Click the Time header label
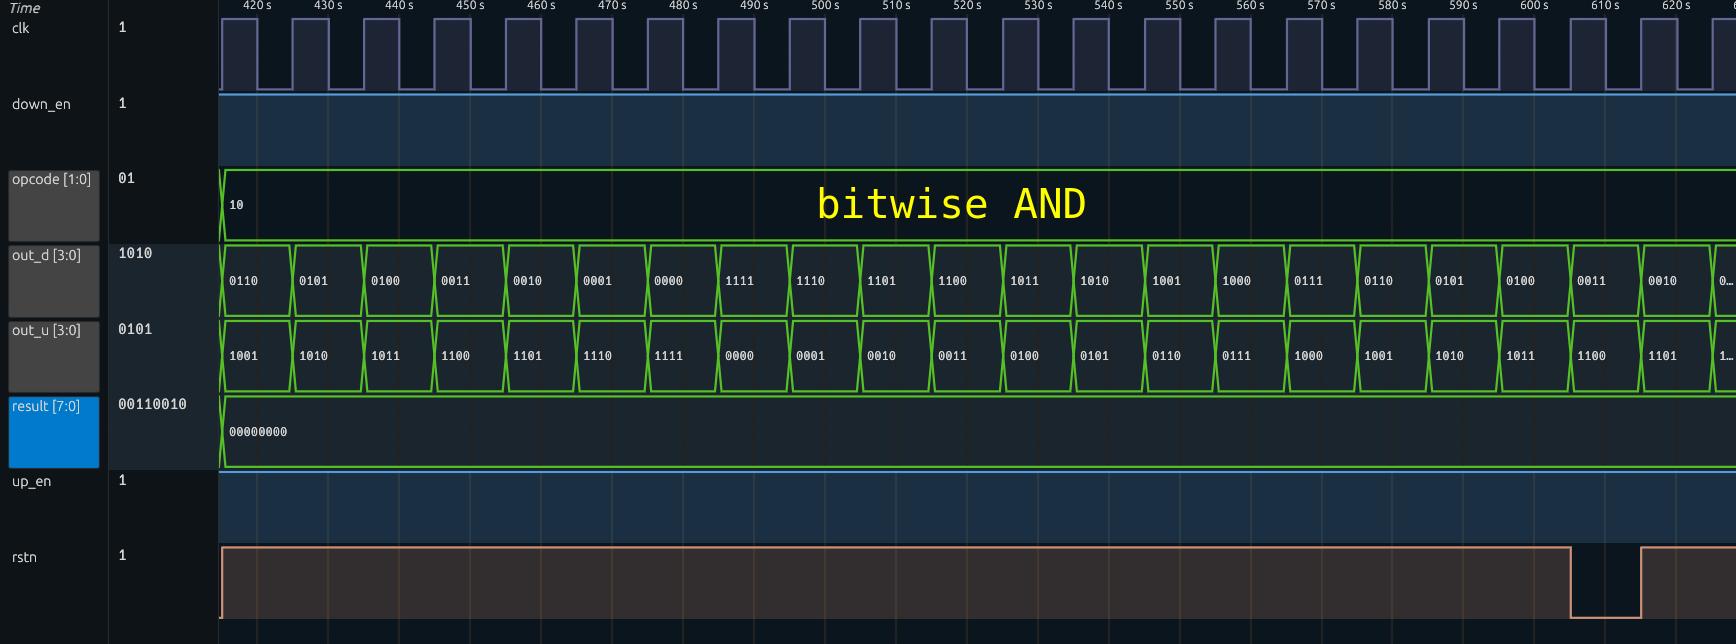 25,8
